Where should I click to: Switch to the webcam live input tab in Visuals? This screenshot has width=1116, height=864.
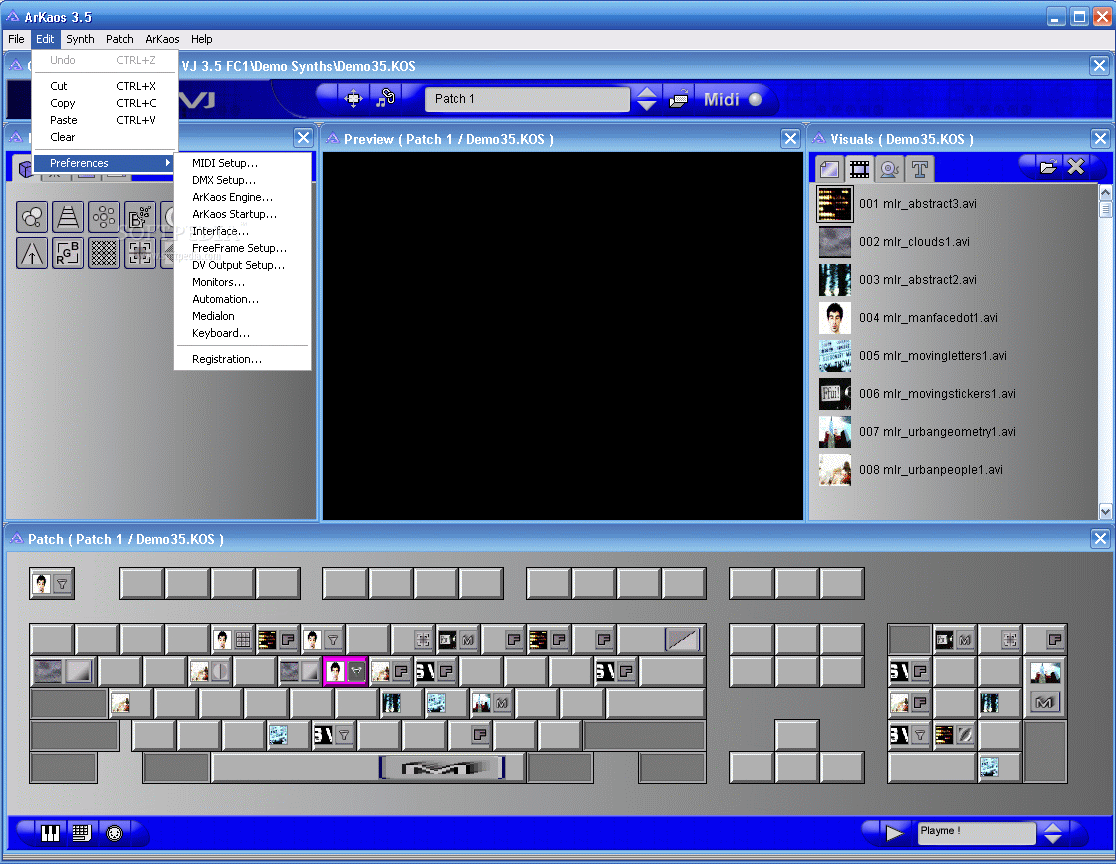[x=889, y=169]
